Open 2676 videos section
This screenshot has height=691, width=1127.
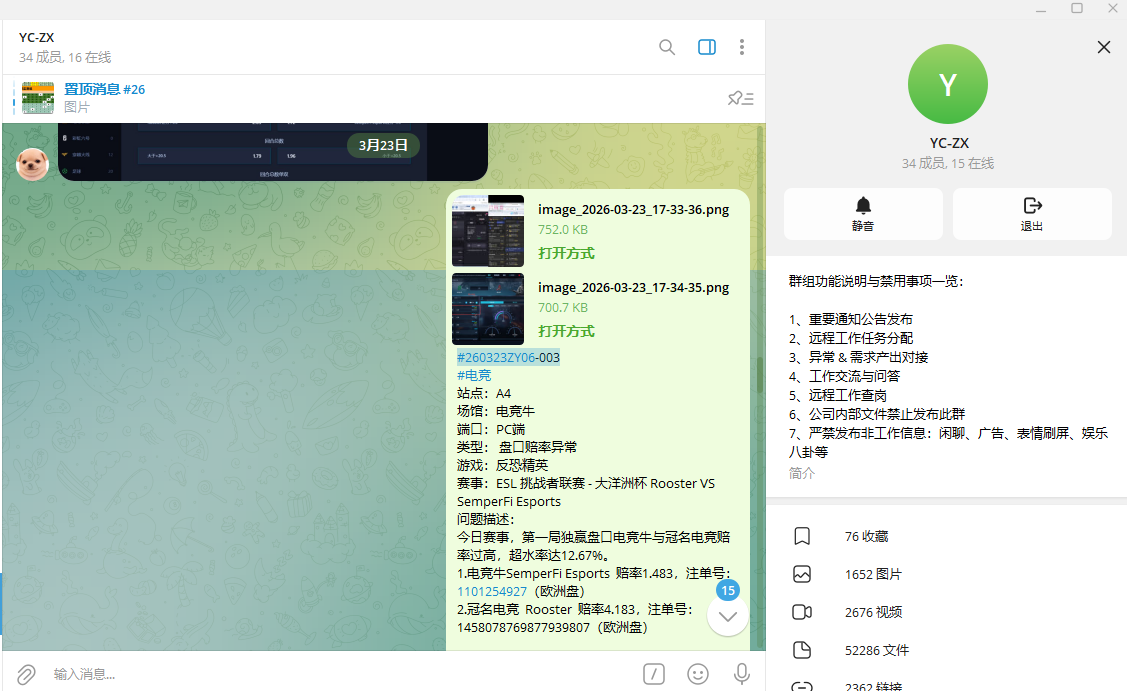[947, 613]
